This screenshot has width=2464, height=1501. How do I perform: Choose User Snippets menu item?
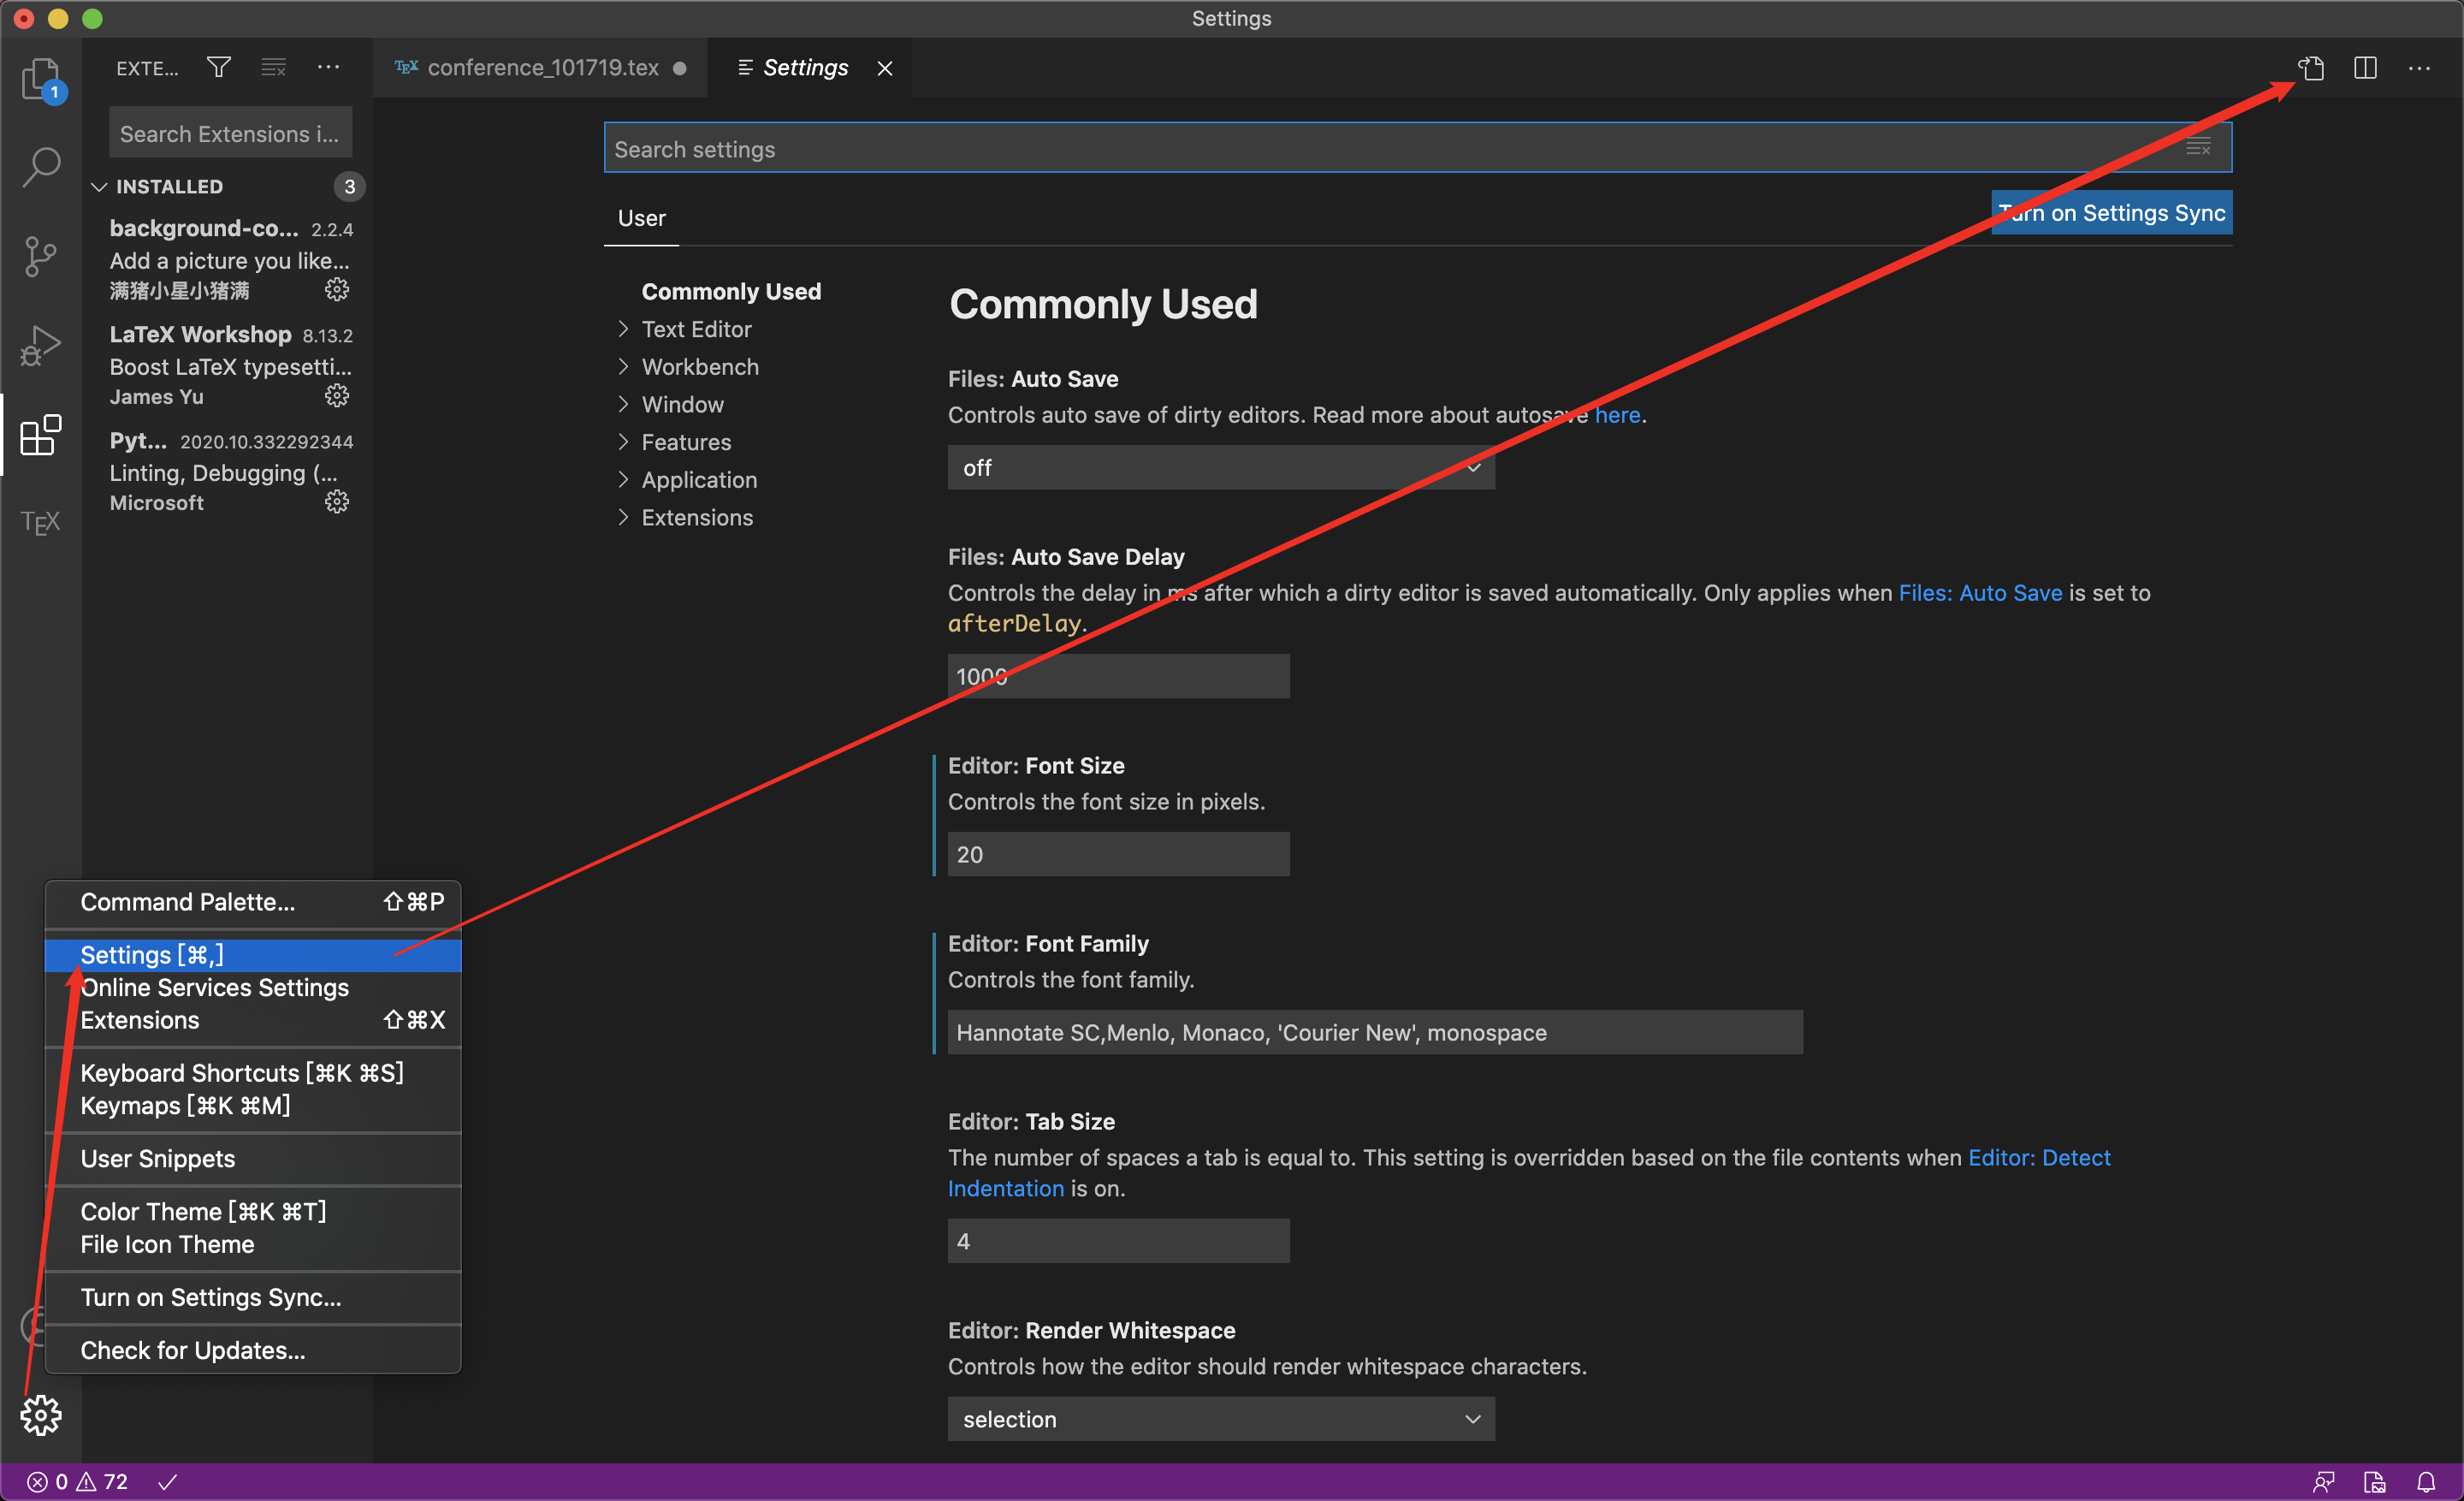click(253, 1159)
